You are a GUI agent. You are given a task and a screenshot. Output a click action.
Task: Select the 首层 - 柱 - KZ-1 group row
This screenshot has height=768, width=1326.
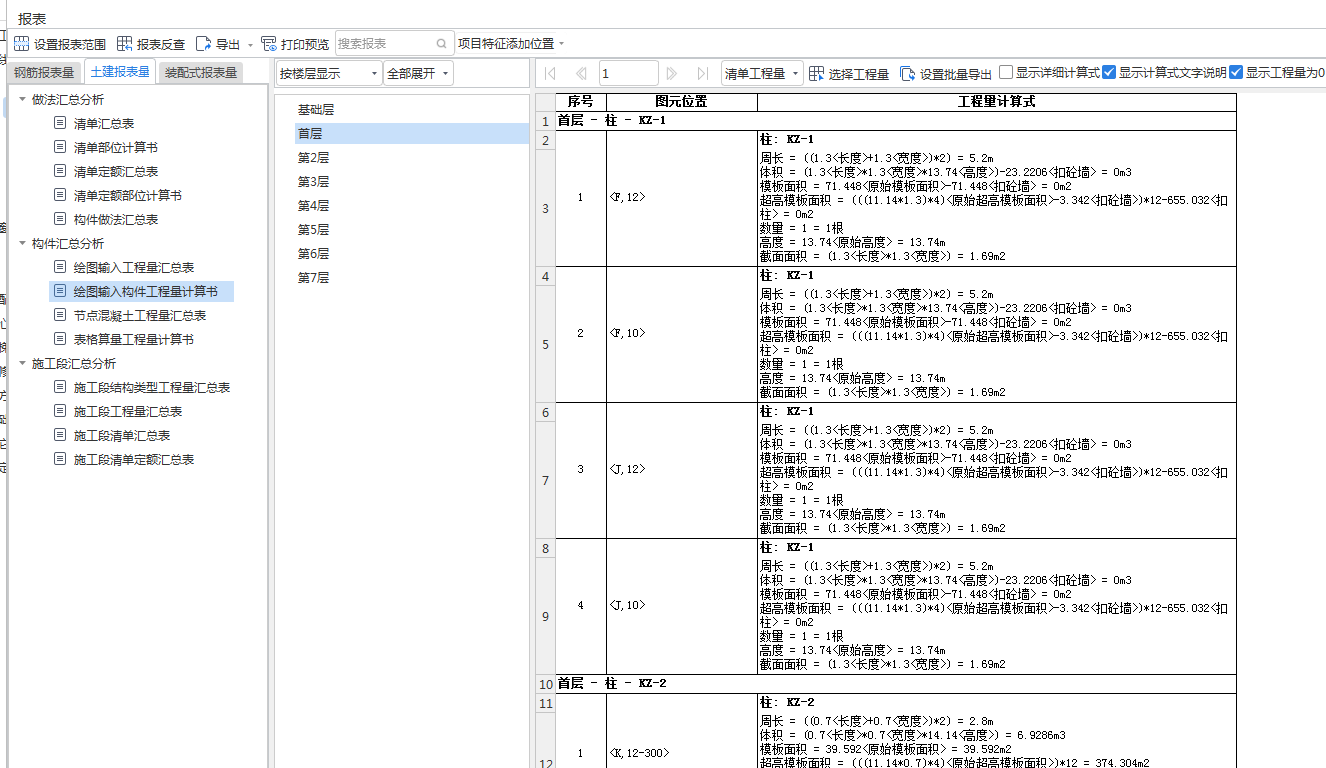point(896,120)
